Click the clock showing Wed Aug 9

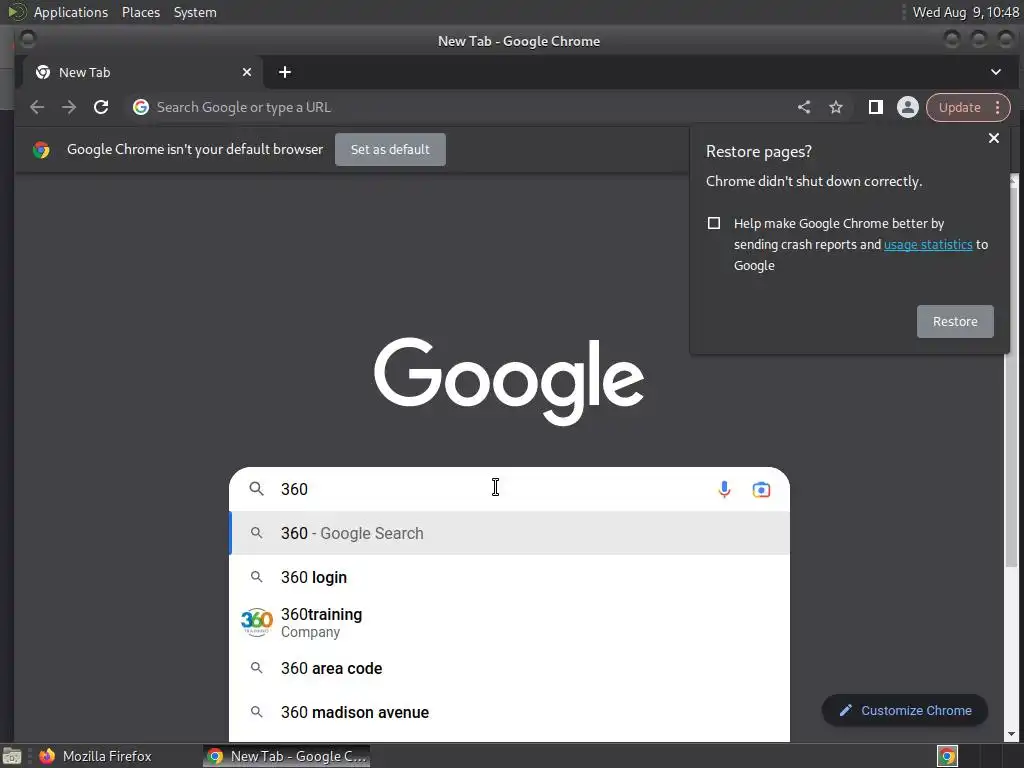[x=965, y=12]
